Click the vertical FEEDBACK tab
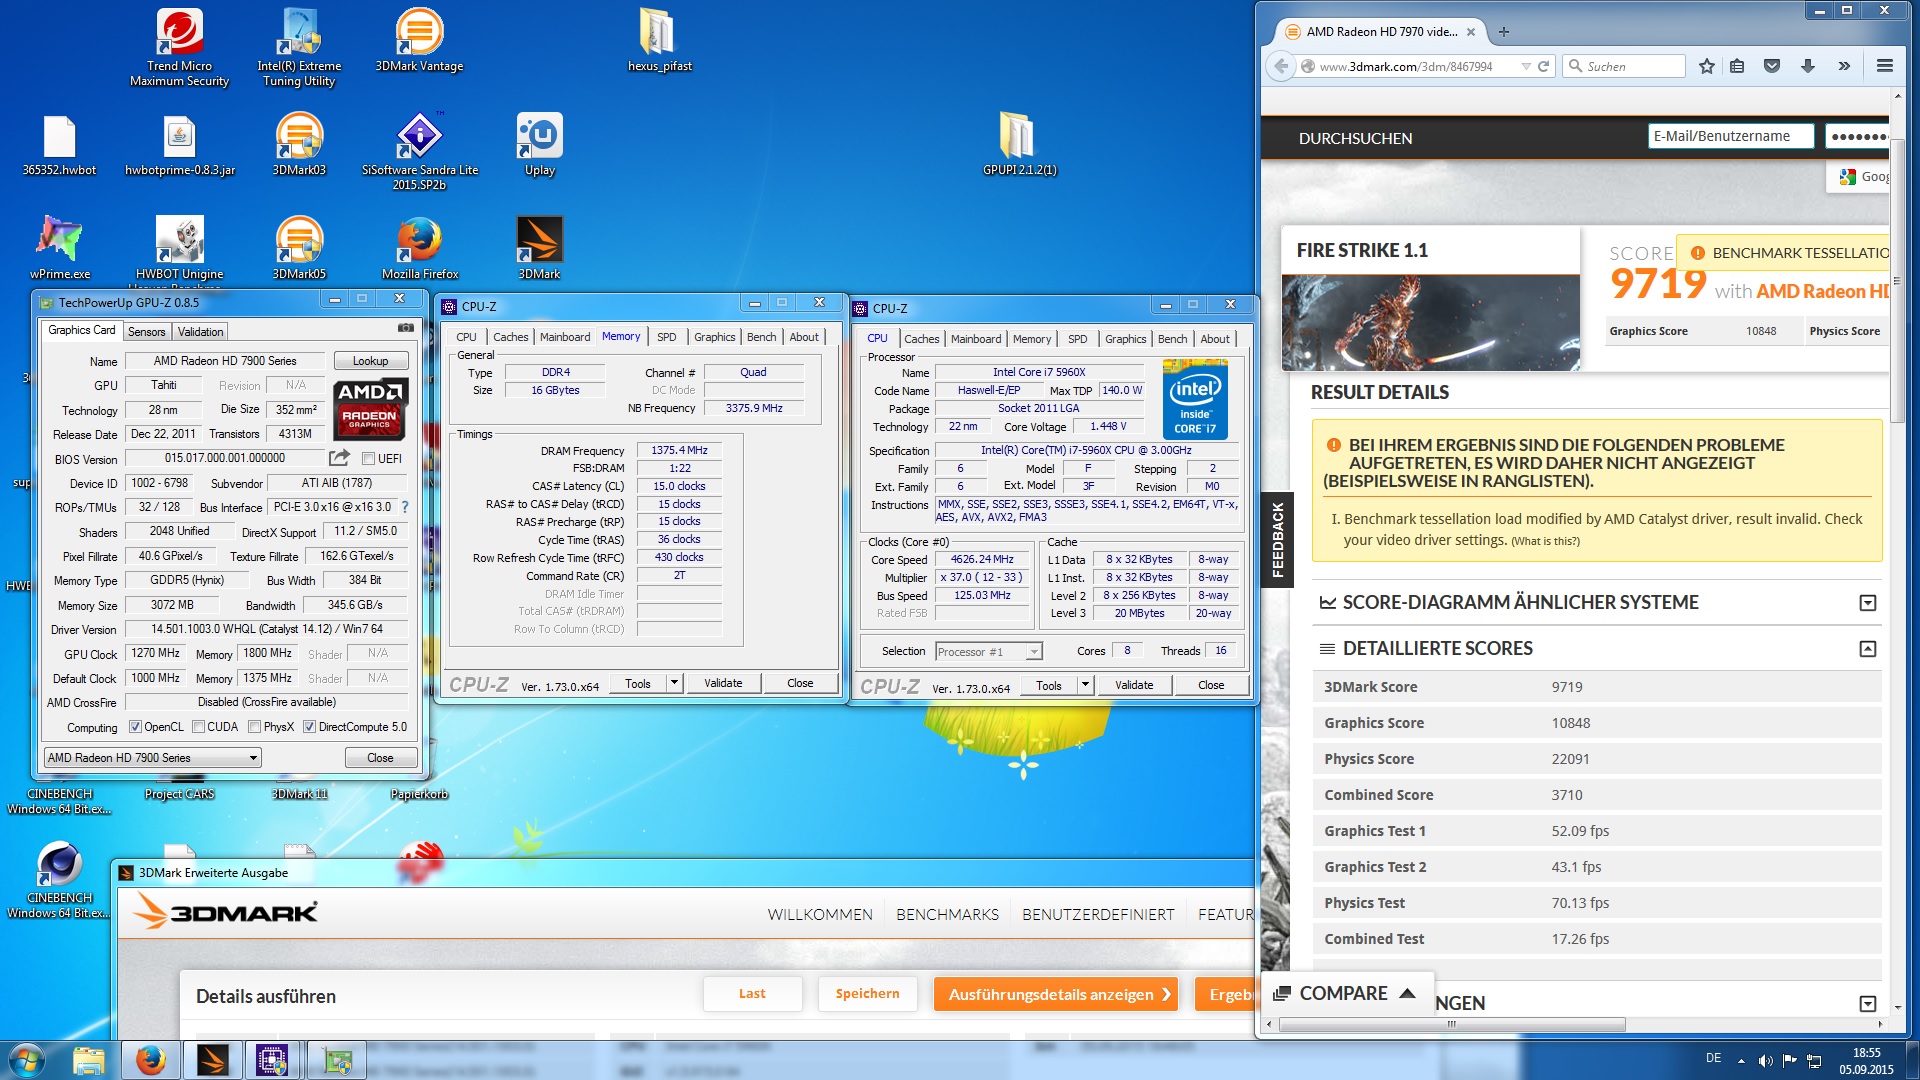 tap(1277, 539)
